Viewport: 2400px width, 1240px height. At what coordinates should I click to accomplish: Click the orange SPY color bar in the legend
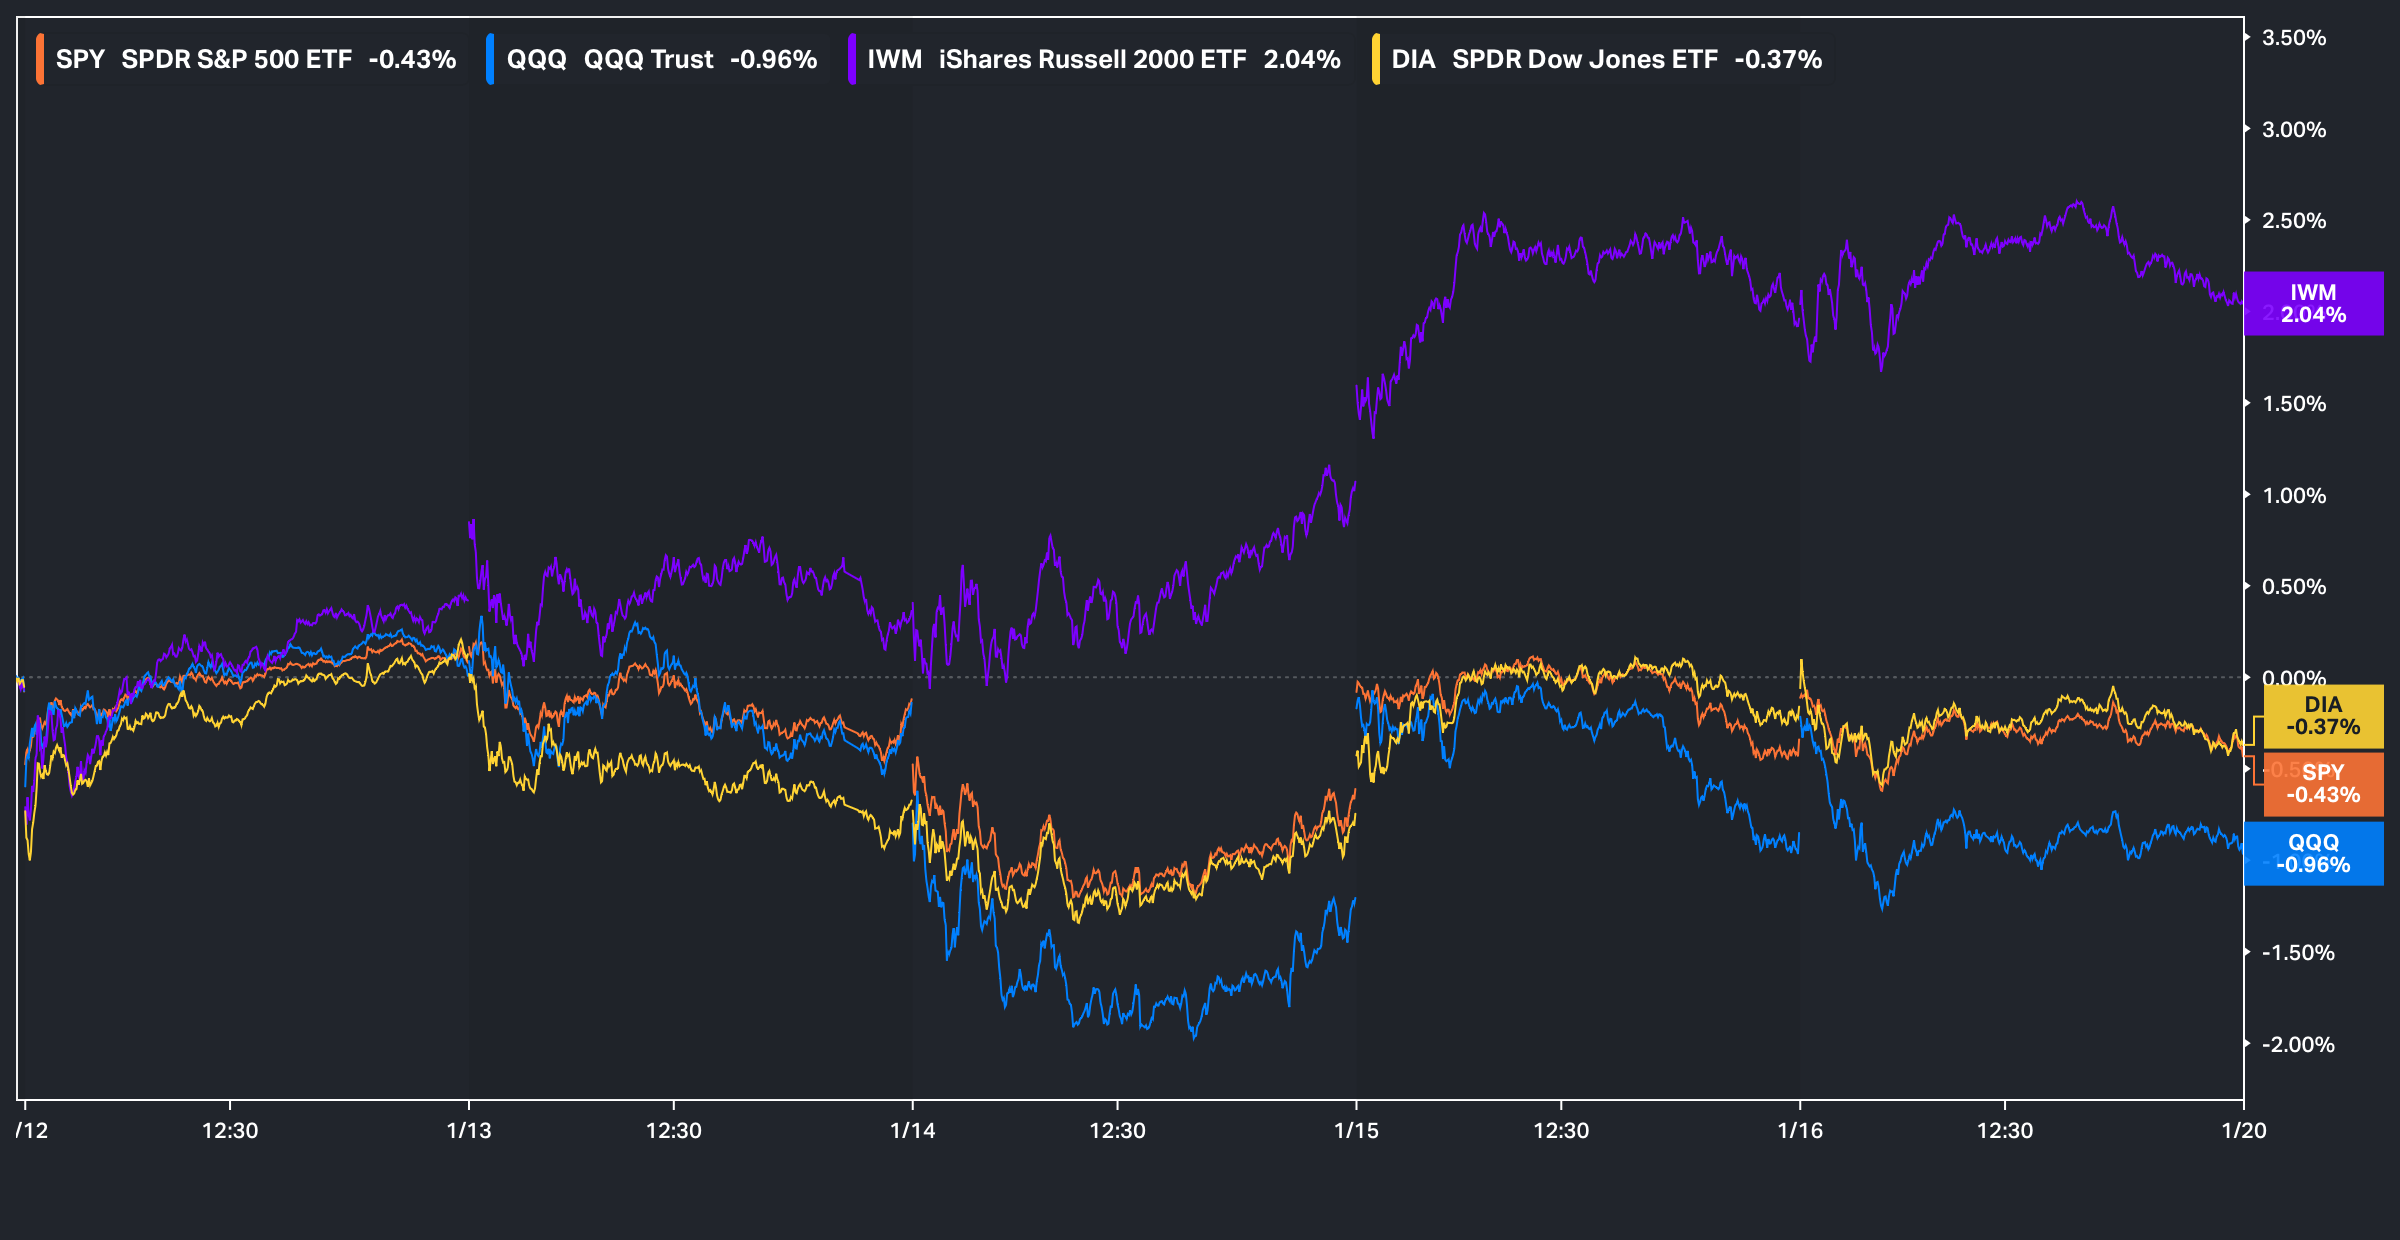tap(40, 60)
